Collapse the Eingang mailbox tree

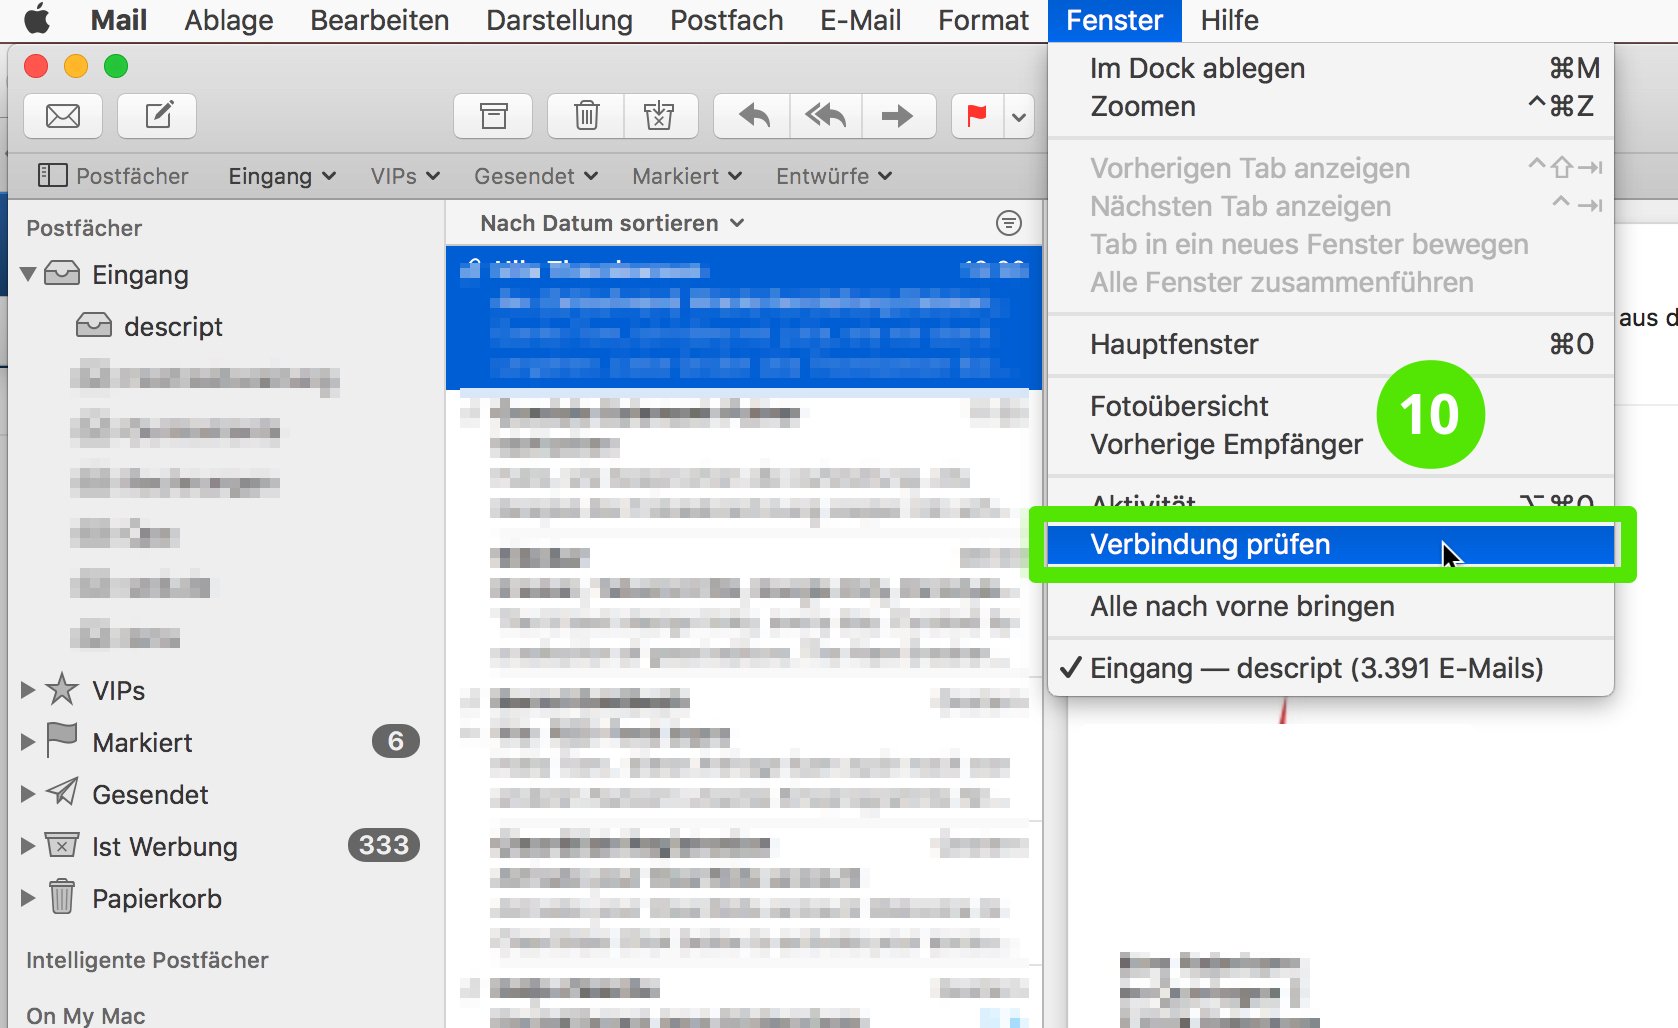pyautogui.click(x=28, y=274)
